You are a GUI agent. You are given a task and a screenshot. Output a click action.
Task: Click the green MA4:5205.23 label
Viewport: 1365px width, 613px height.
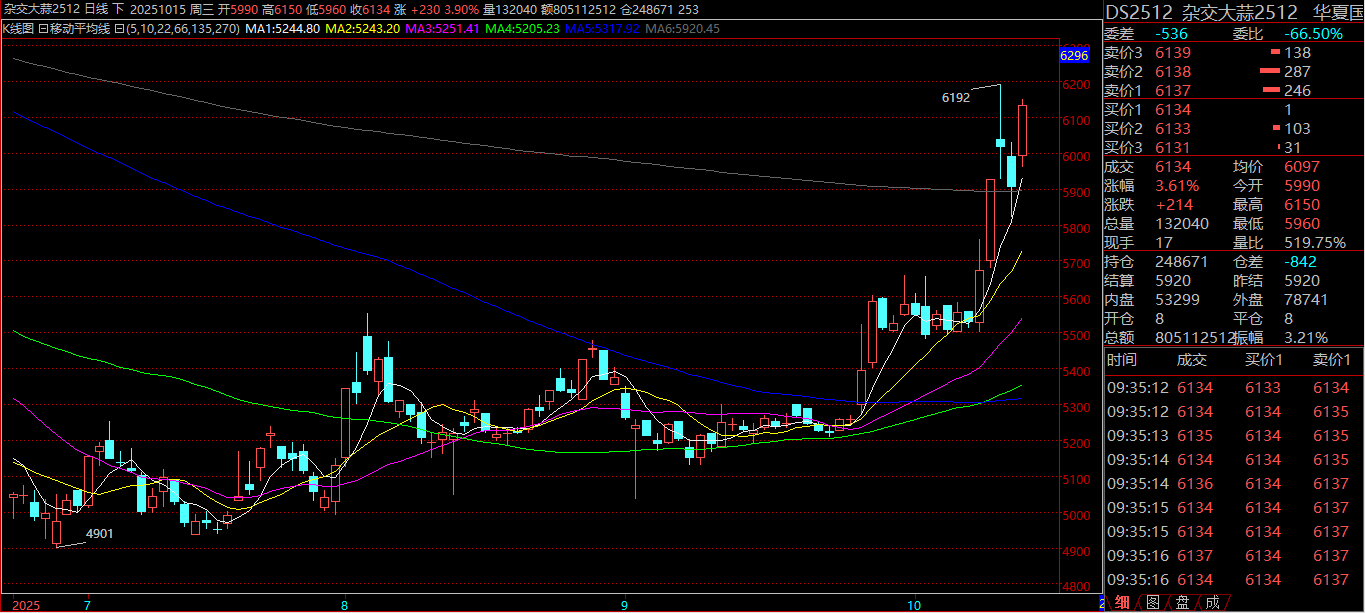coord(521,29)
